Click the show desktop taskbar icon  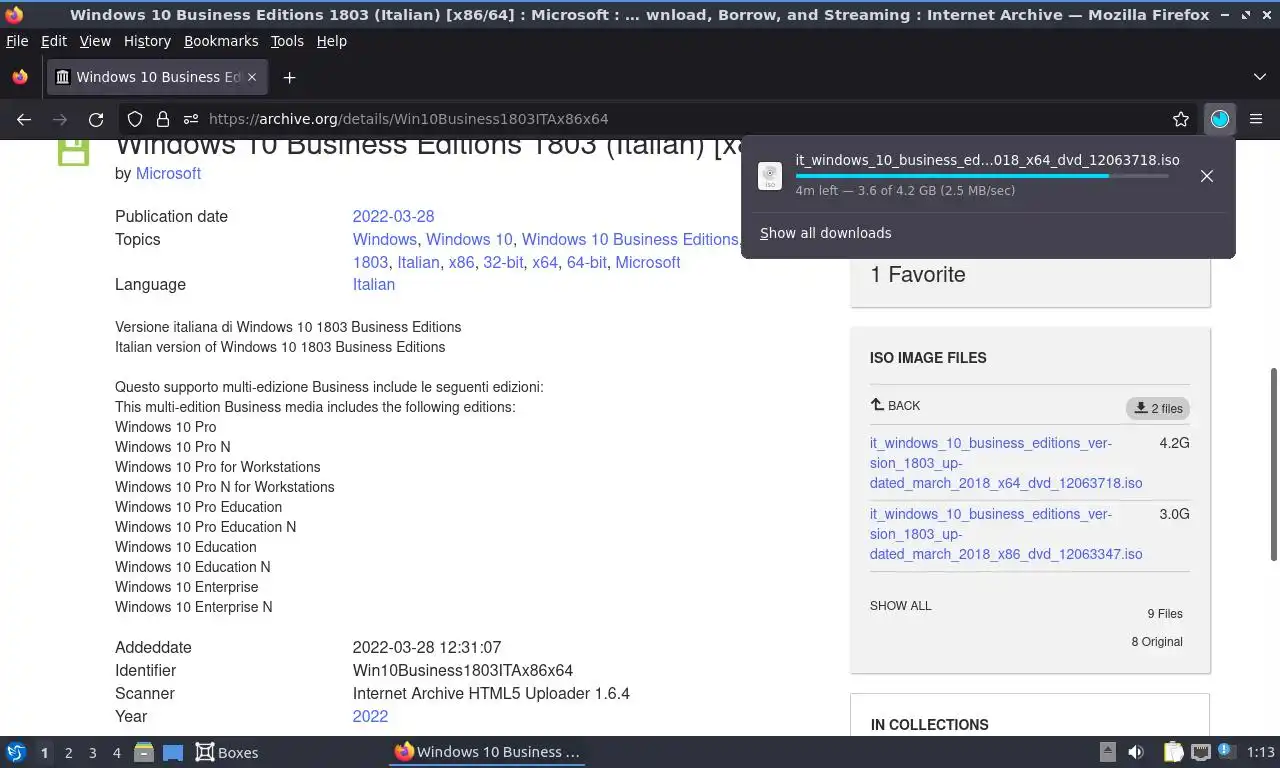[172, 752]
